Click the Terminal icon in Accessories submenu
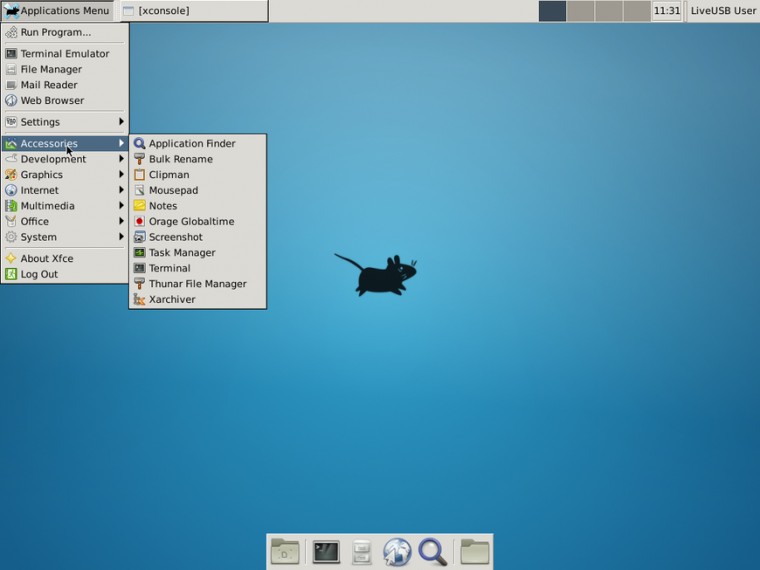The image size is (760, 570). click(140, 268)
